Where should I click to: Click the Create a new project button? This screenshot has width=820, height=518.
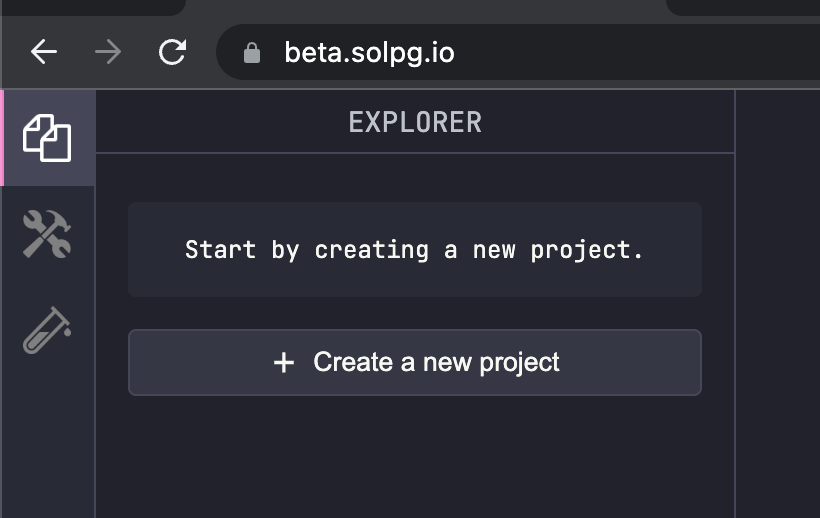(415, 362)
